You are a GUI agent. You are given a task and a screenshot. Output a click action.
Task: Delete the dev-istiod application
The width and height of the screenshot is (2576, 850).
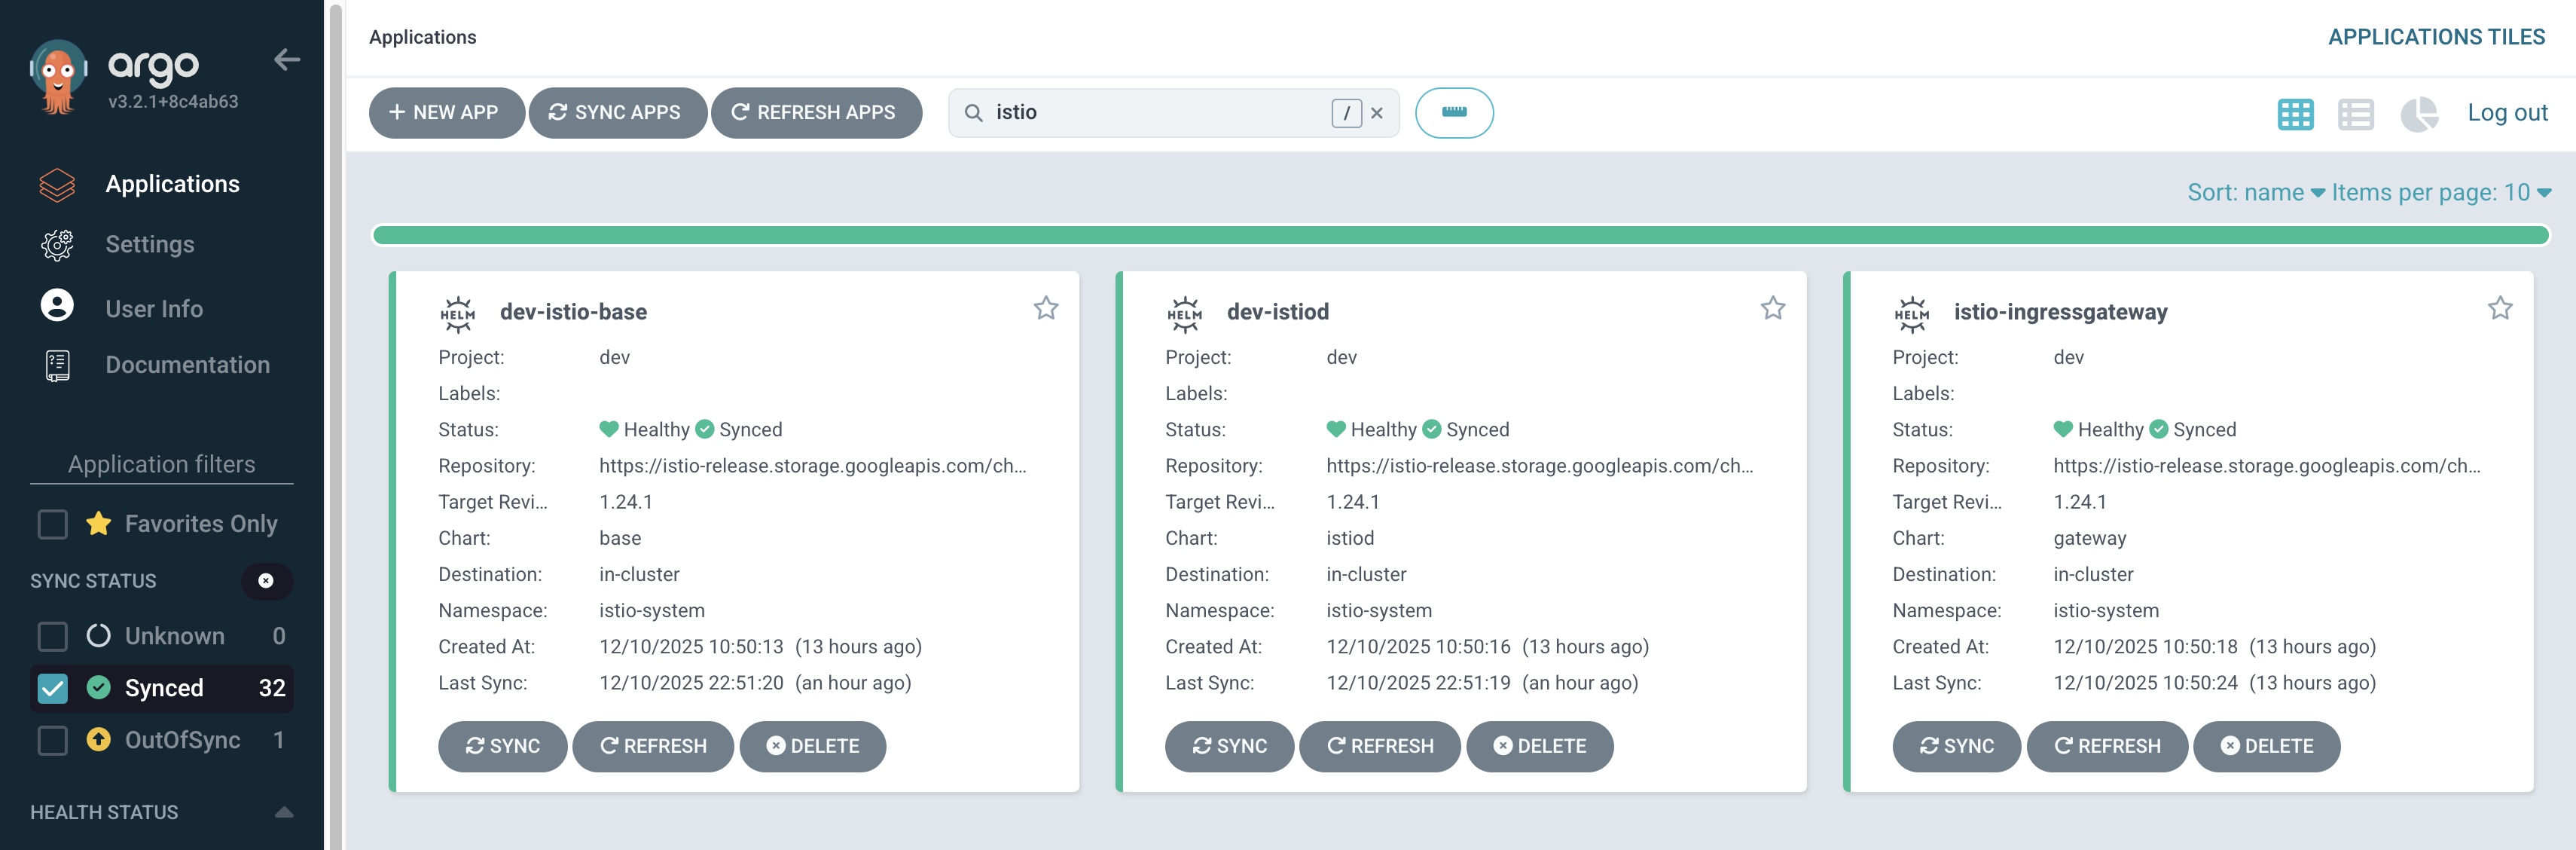pyautogui.click(x=1539, y=746)
